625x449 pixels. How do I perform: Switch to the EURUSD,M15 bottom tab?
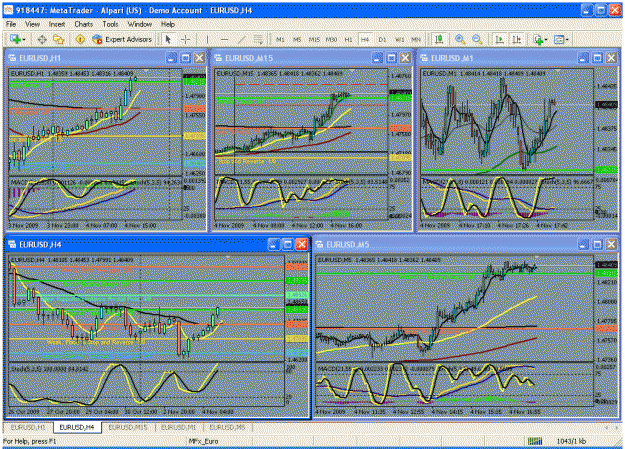tap(128, 427)
